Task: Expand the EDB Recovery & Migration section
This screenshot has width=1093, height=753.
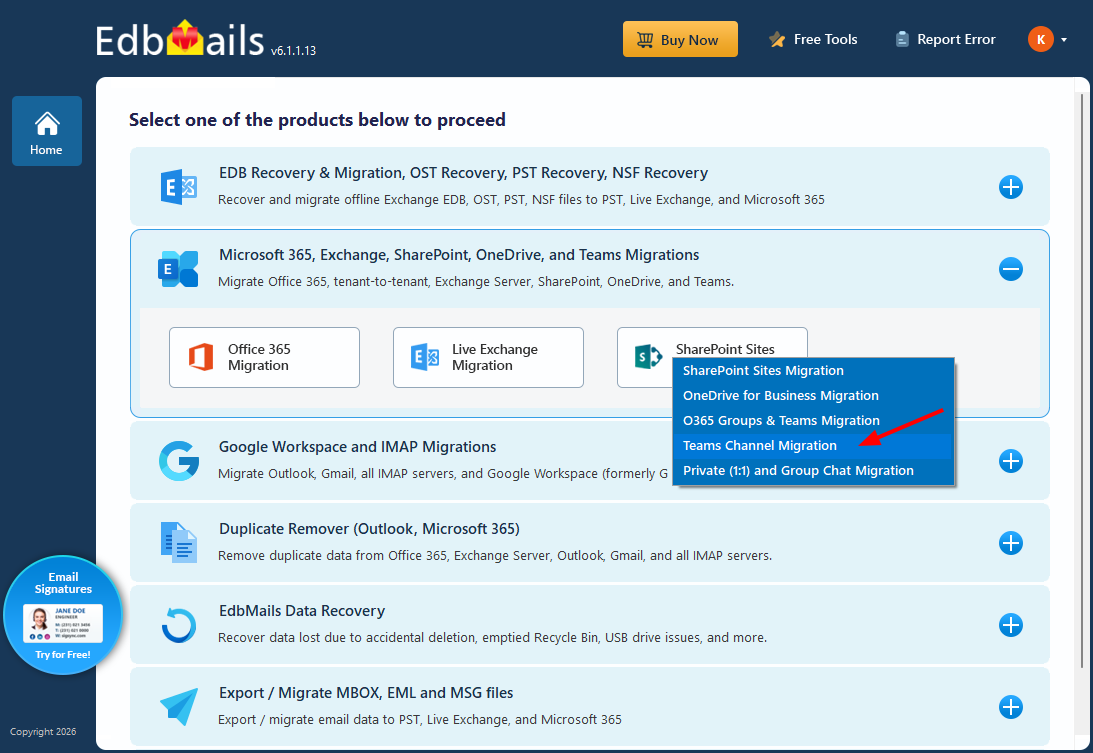Action: [x=1010, y=187]
